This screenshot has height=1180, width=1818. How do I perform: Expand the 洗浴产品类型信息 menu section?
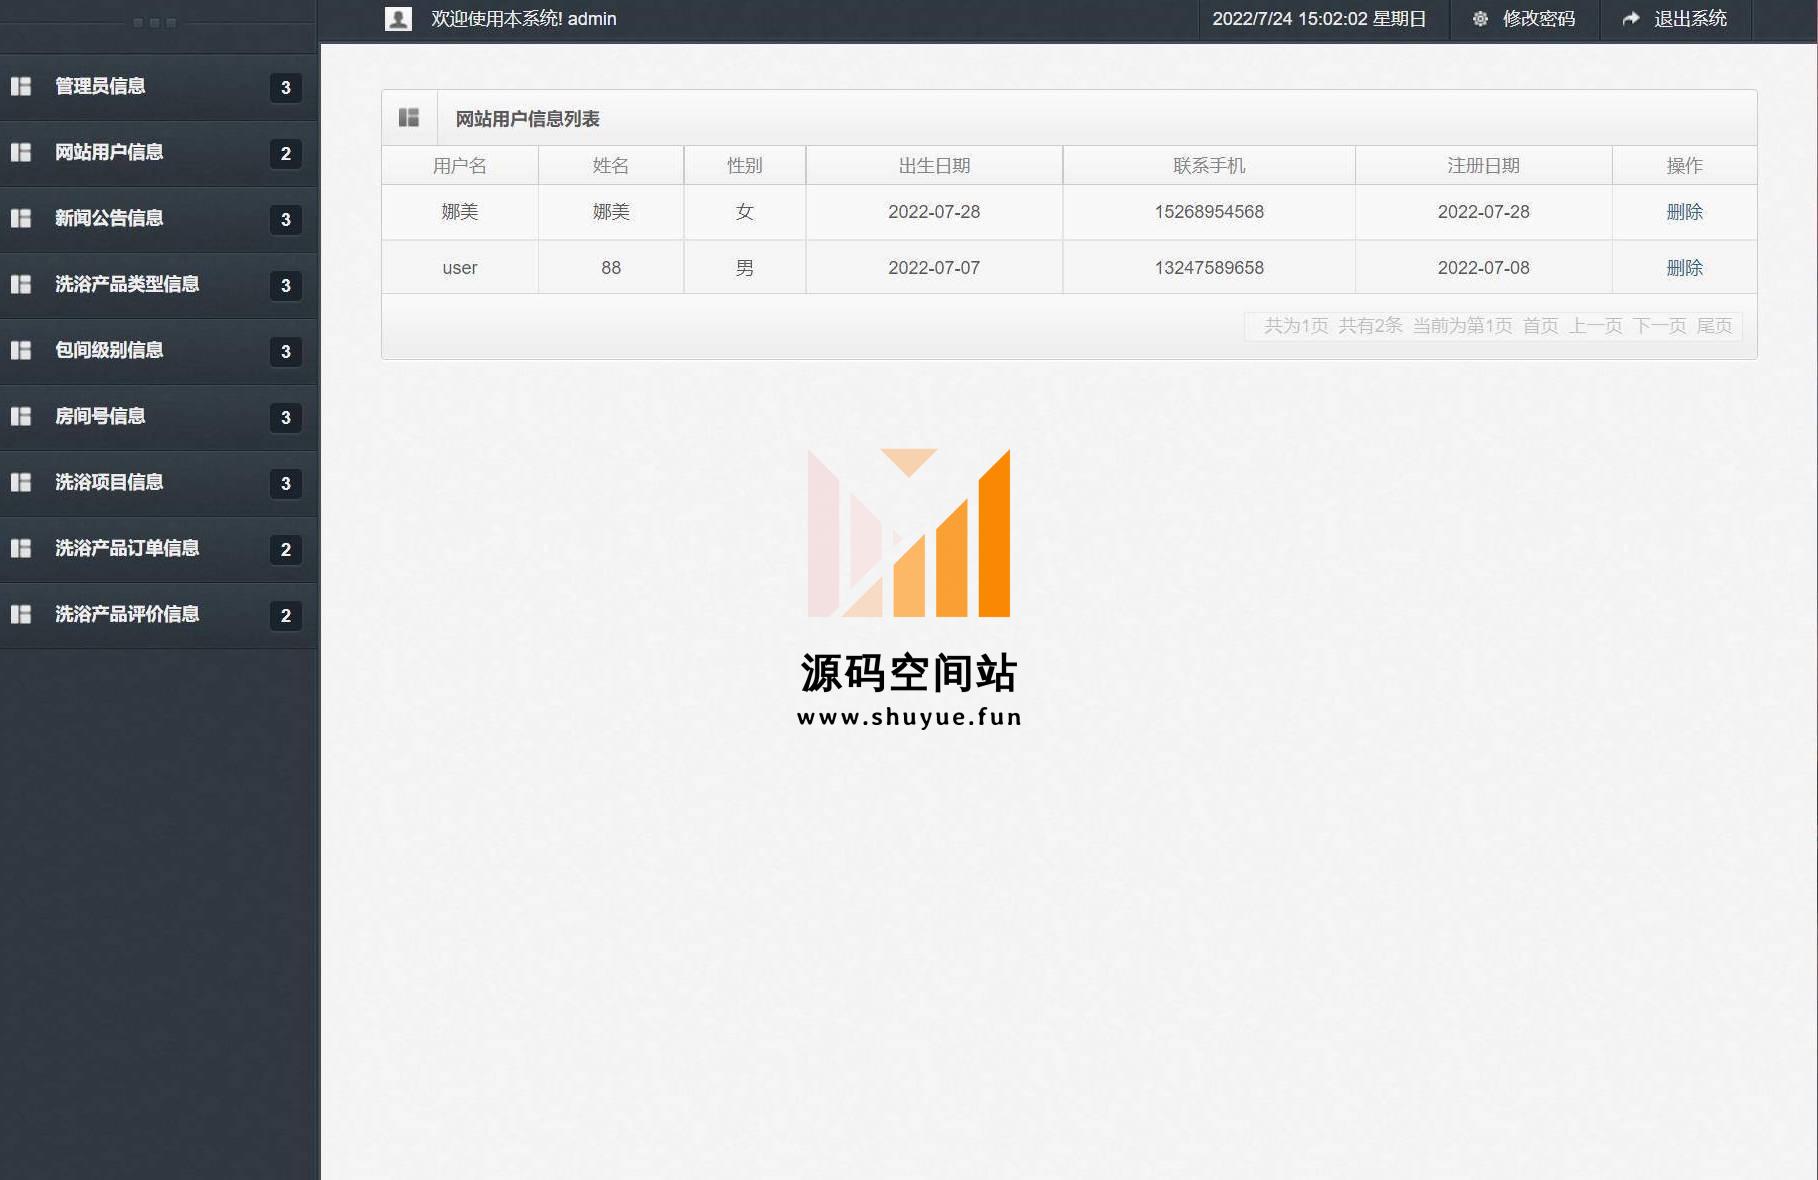127,285
